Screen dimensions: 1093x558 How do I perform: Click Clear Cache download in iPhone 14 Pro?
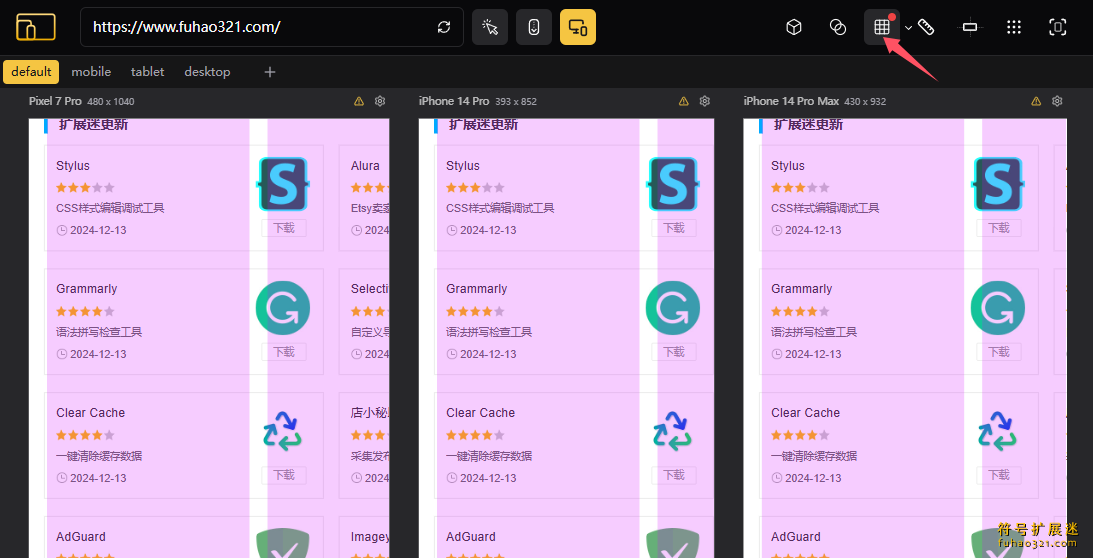tap(674, 475)
